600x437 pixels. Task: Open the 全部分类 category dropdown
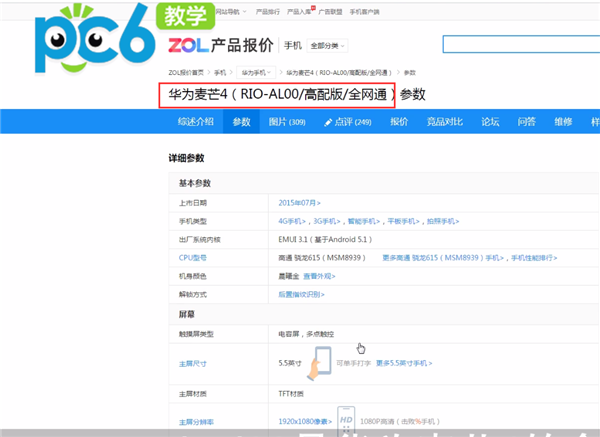point(328,46)
